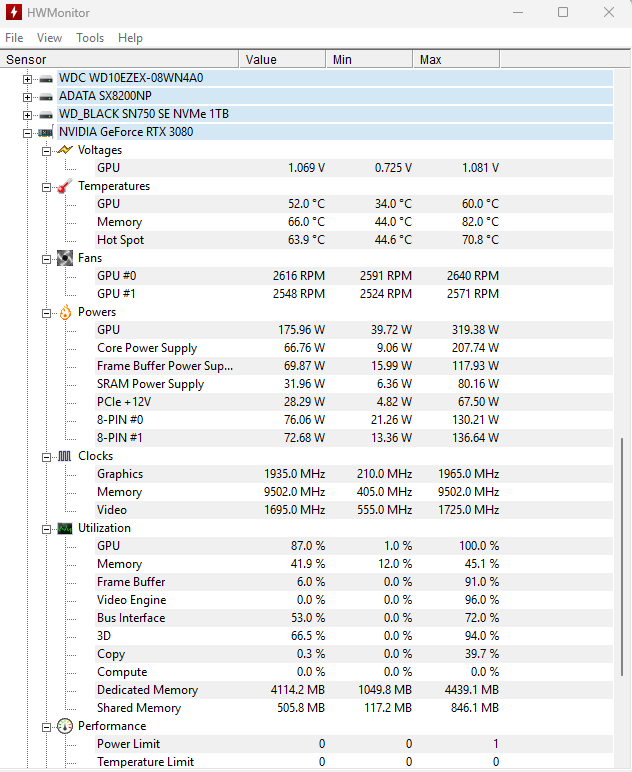The image size is (632, 772).
Task: Collapse the Utilization section
Action: (x=46, y=529)
